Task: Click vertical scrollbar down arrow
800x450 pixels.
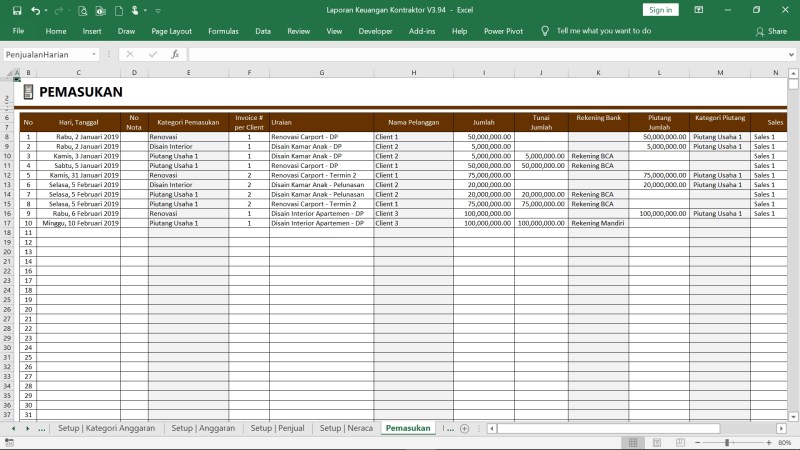Action: coord(793,417)
